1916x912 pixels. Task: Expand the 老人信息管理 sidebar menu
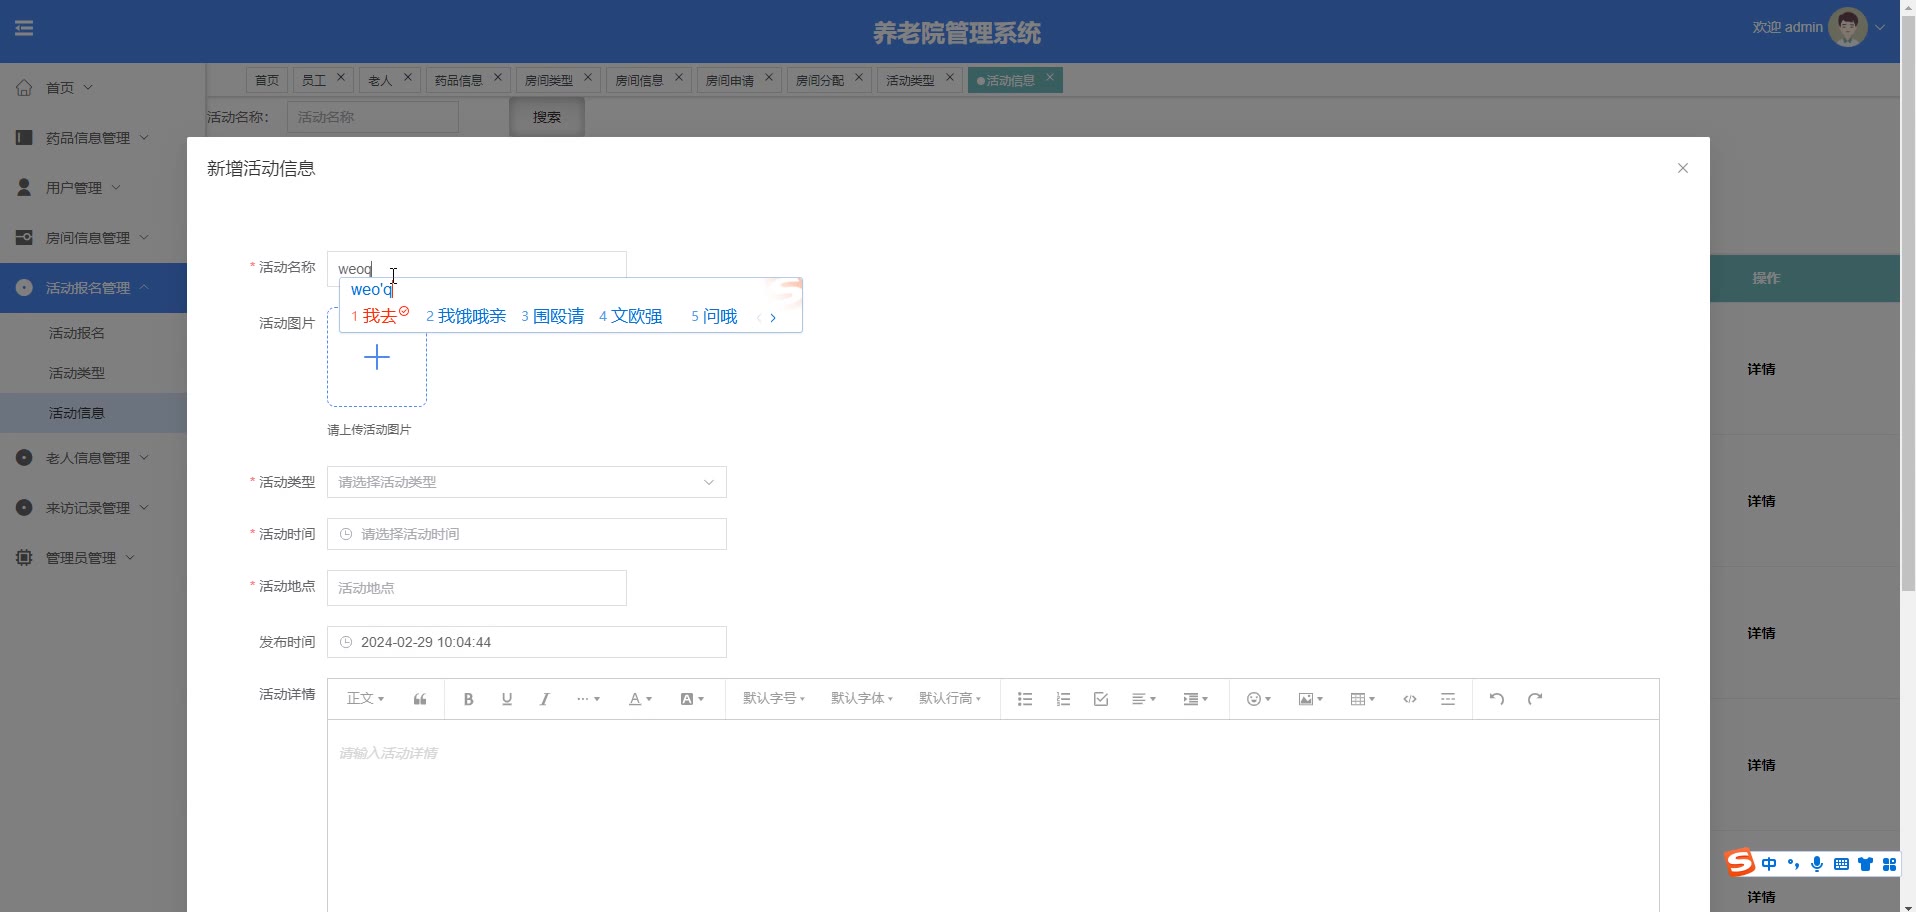93,458
